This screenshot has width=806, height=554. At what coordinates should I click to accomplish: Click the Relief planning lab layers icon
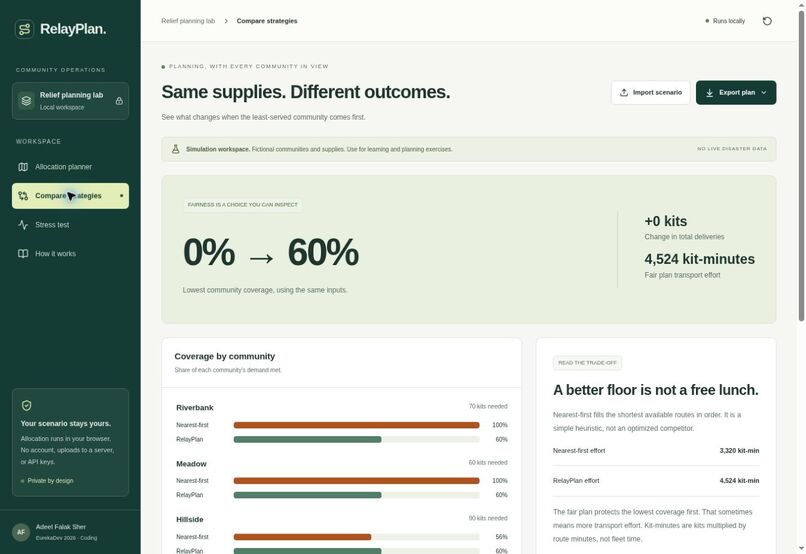(26, 101)
